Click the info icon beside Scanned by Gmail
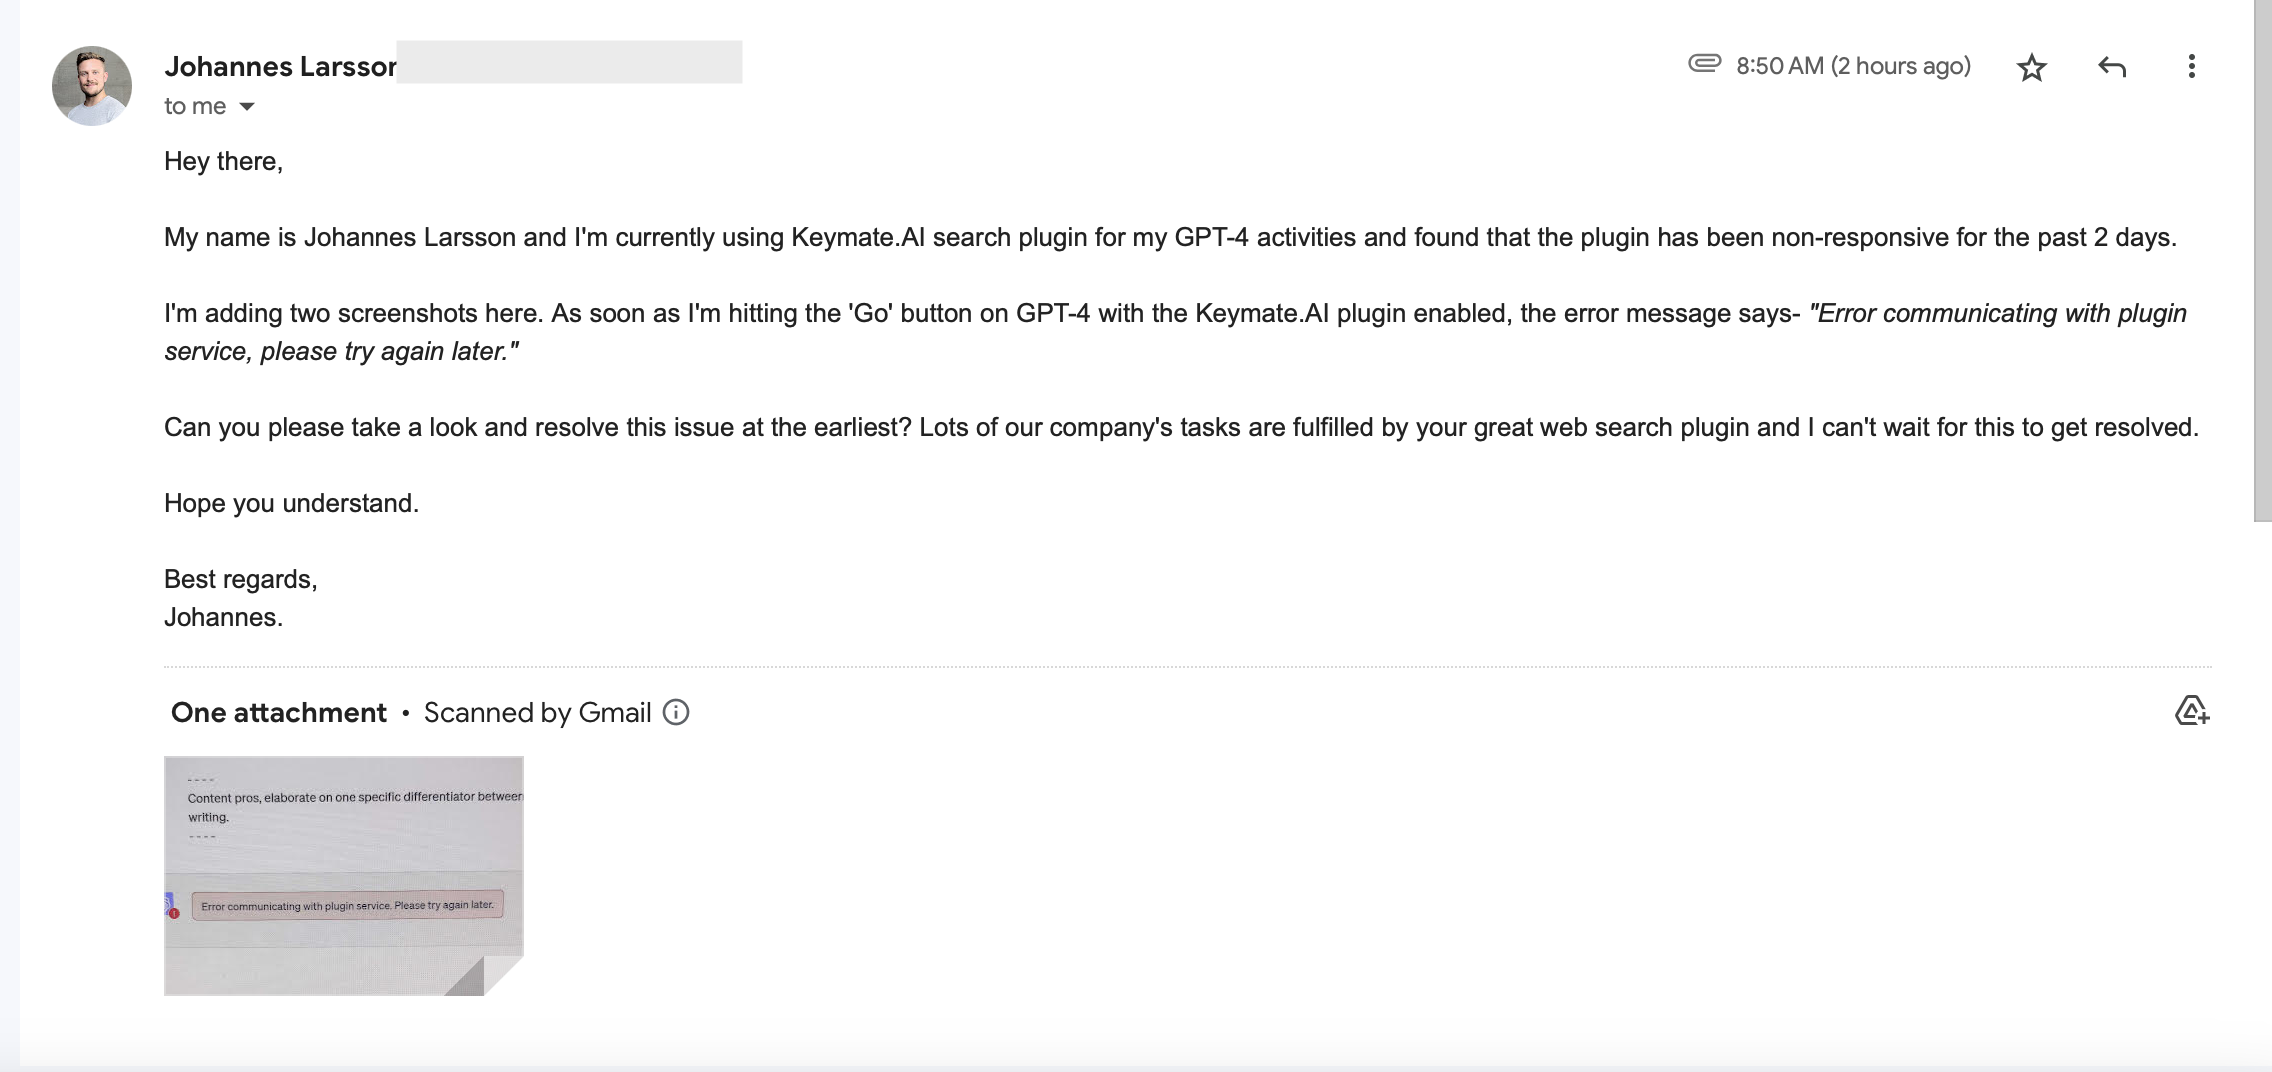 (x=676, y=712)
